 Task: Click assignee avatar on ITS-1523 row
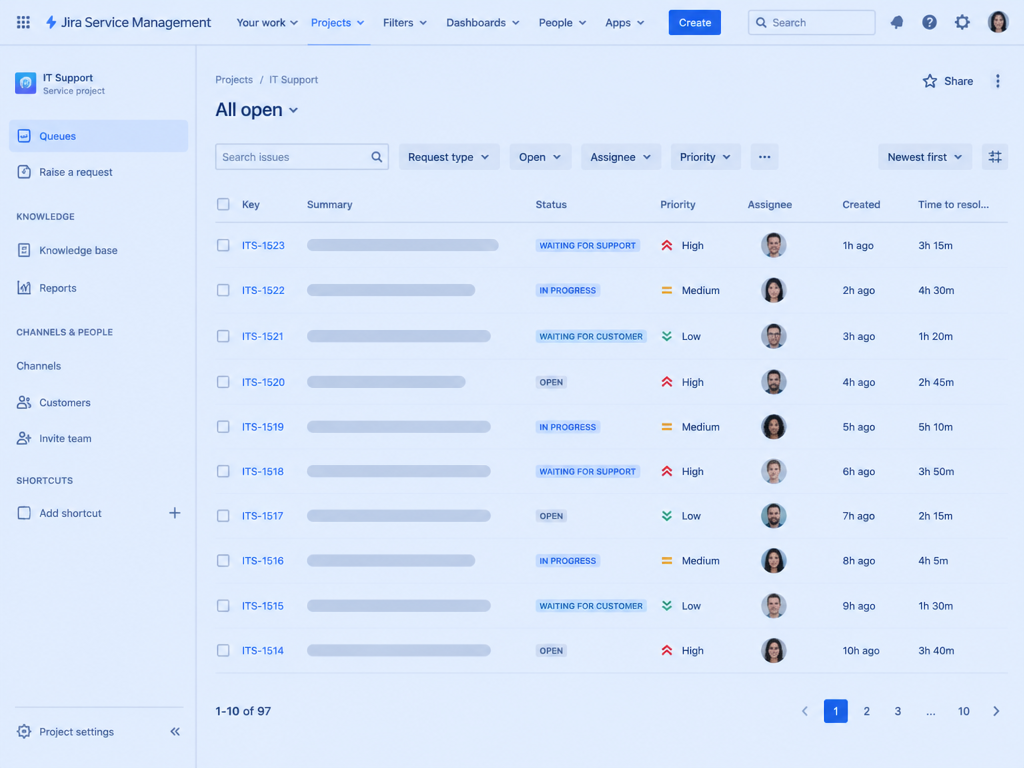tap(773, 246)
